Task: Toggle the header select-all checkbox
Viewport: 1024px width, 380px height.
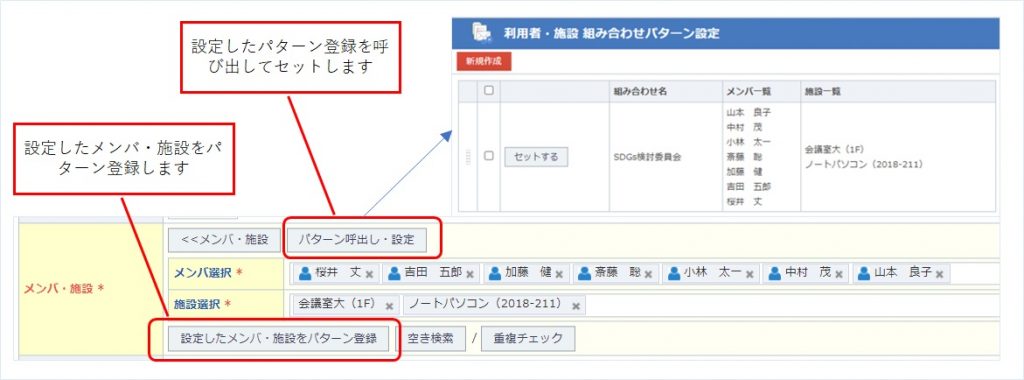Action: pos(488,91)
